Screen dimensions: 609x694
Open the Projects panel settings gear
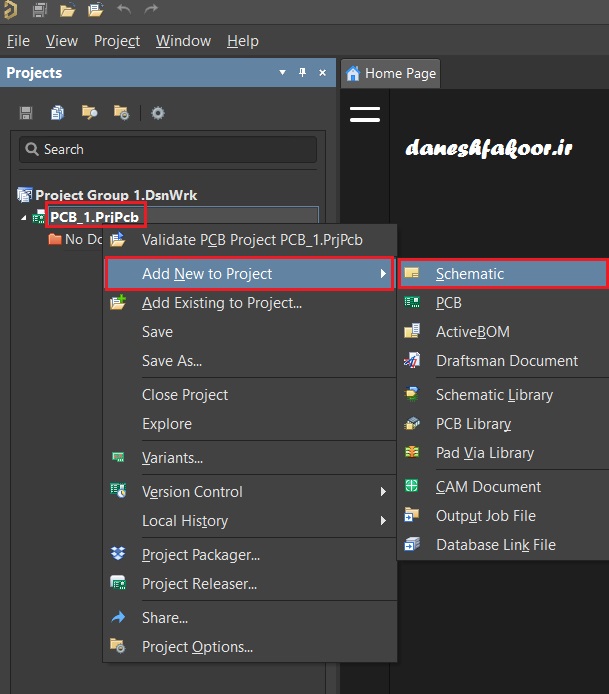click(158, 113)
